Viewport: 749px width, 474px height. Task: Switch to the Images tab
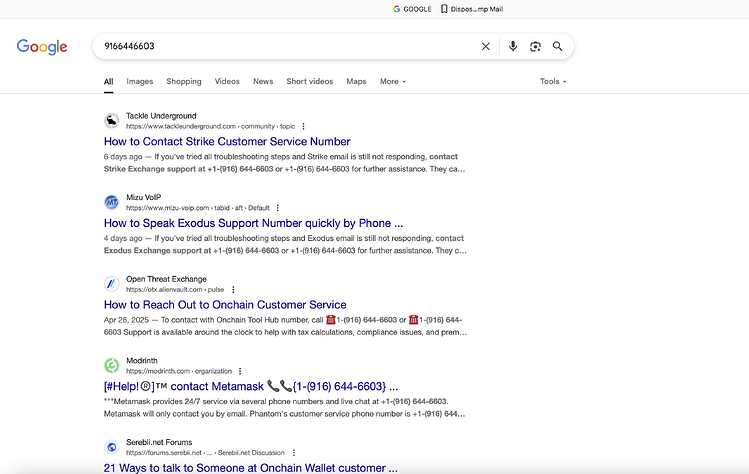tap(139, 81)
